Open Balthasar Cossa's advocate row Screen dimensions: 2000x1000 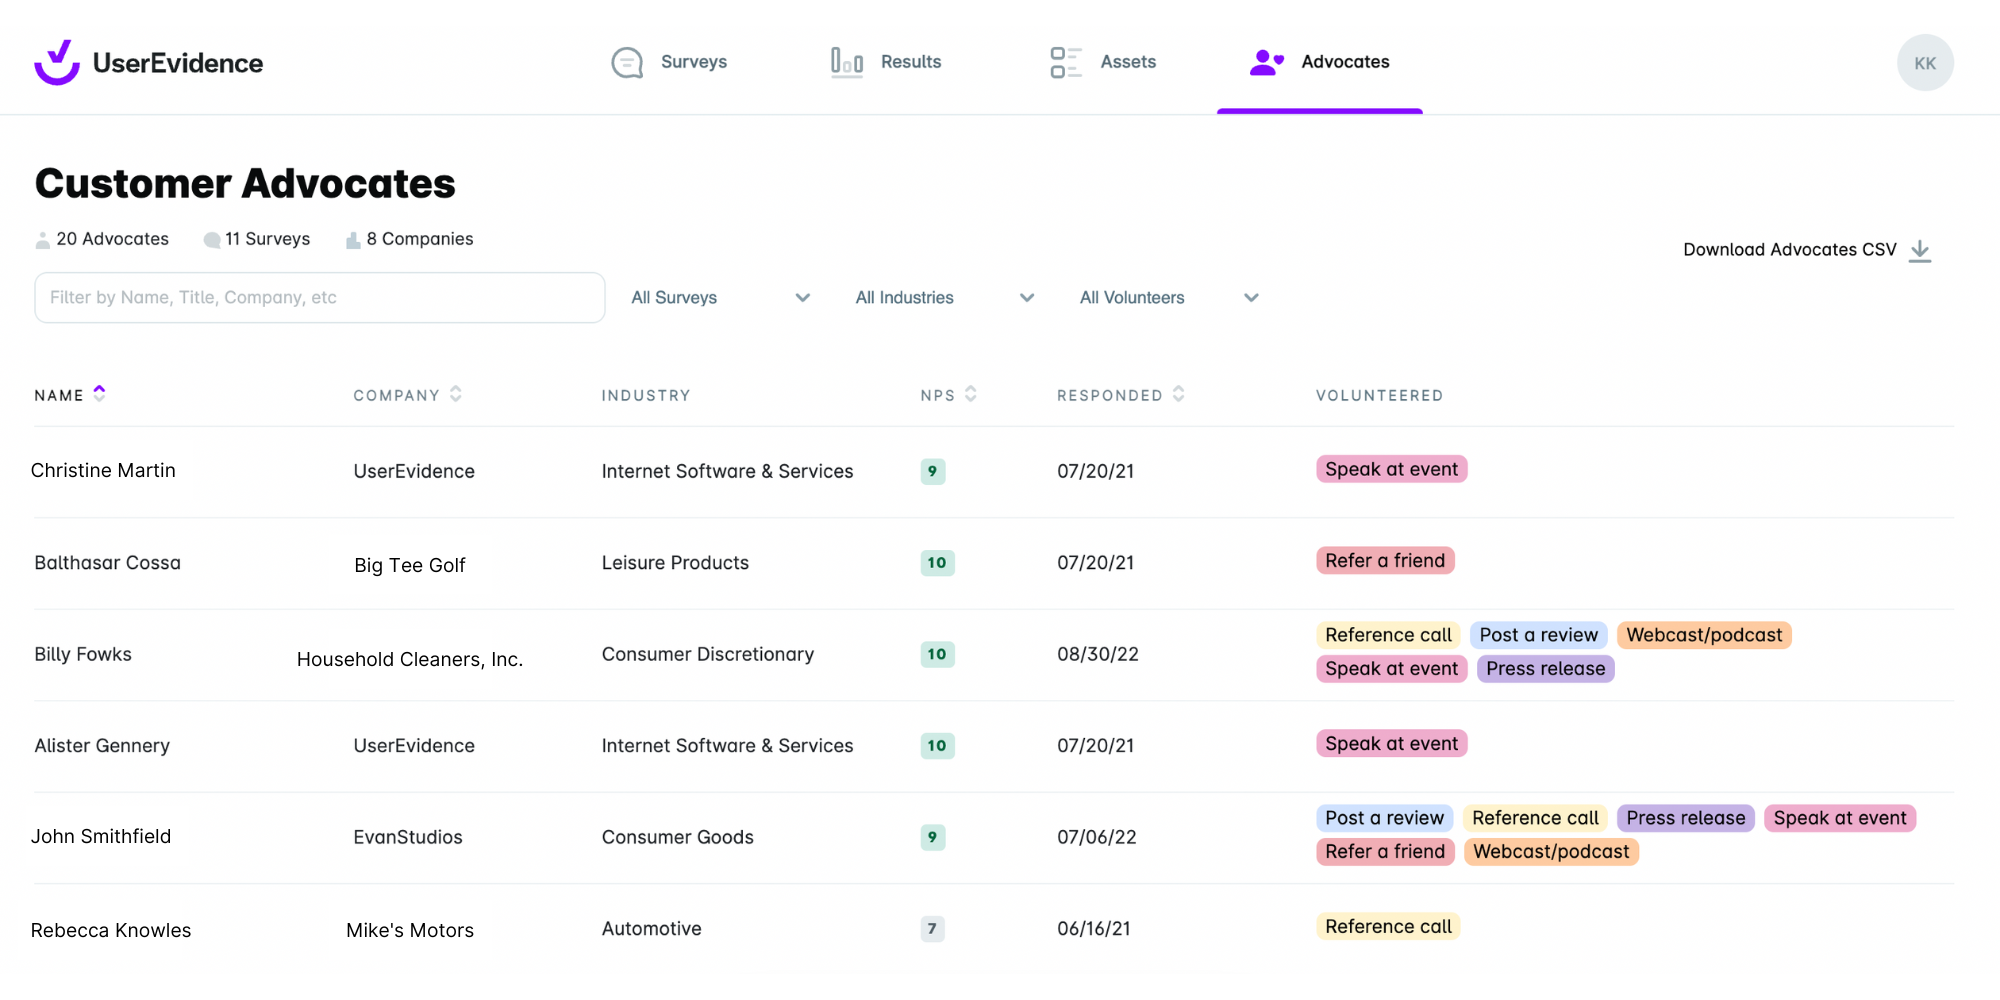coord(994,564)
